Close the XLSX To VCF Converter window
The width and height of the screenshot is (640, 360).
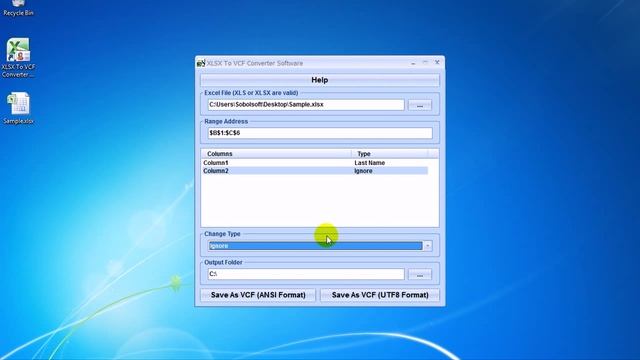[437, 62]
